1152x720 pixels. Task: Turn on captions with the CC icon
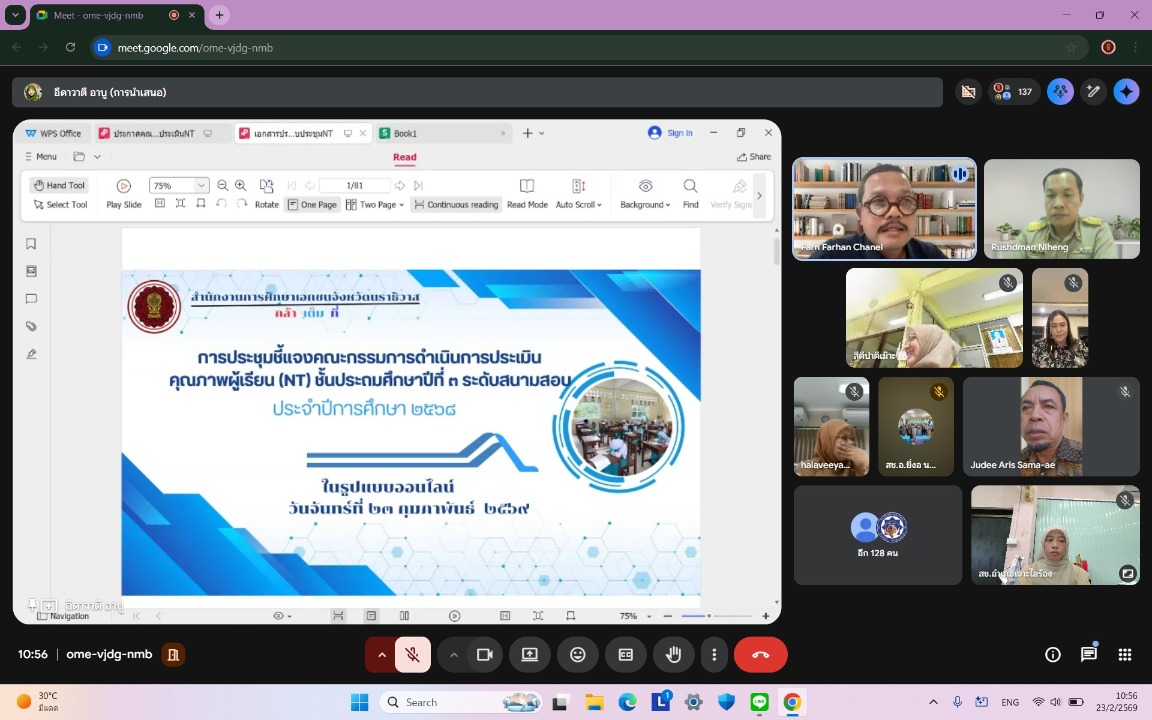[x=625, y=655]
